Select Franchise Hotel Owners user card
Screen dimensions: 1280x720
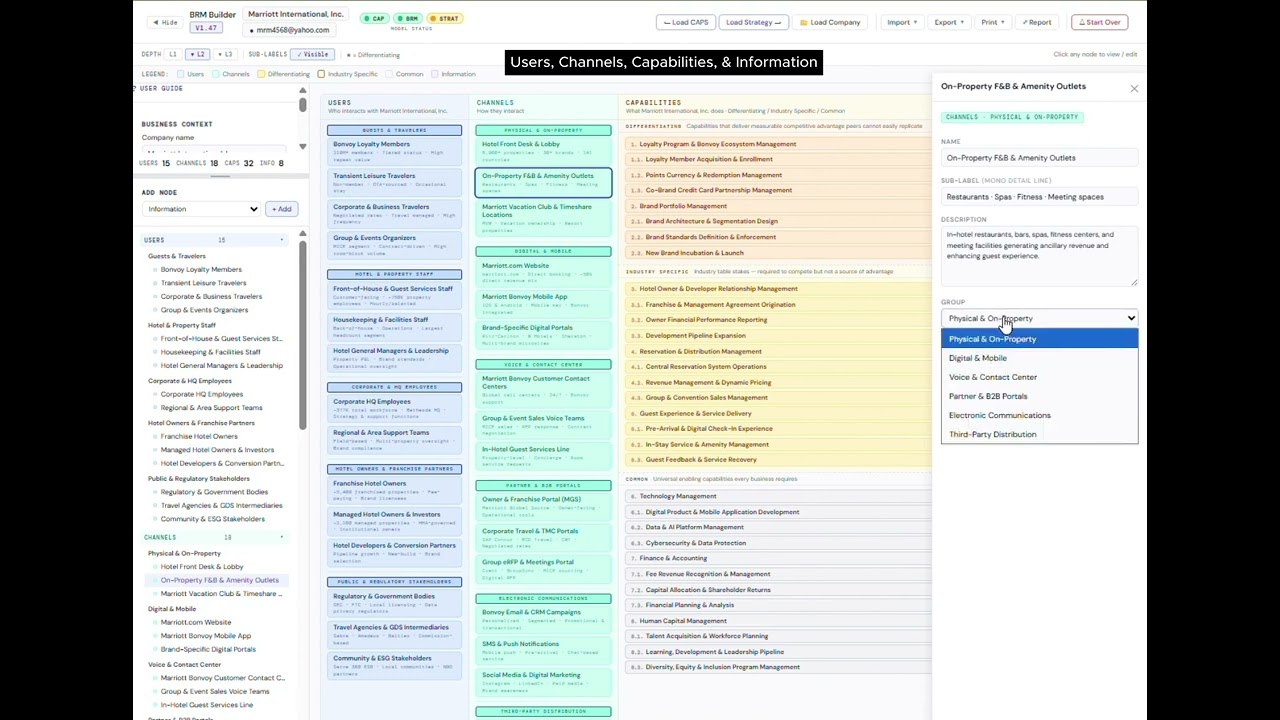tap(394, 491)
